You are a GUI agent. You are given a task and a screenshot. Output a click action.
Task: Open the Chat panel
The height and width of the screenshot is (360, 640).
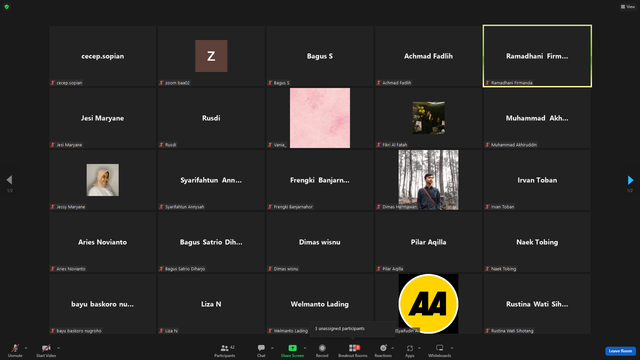click(x=261, y=350)
